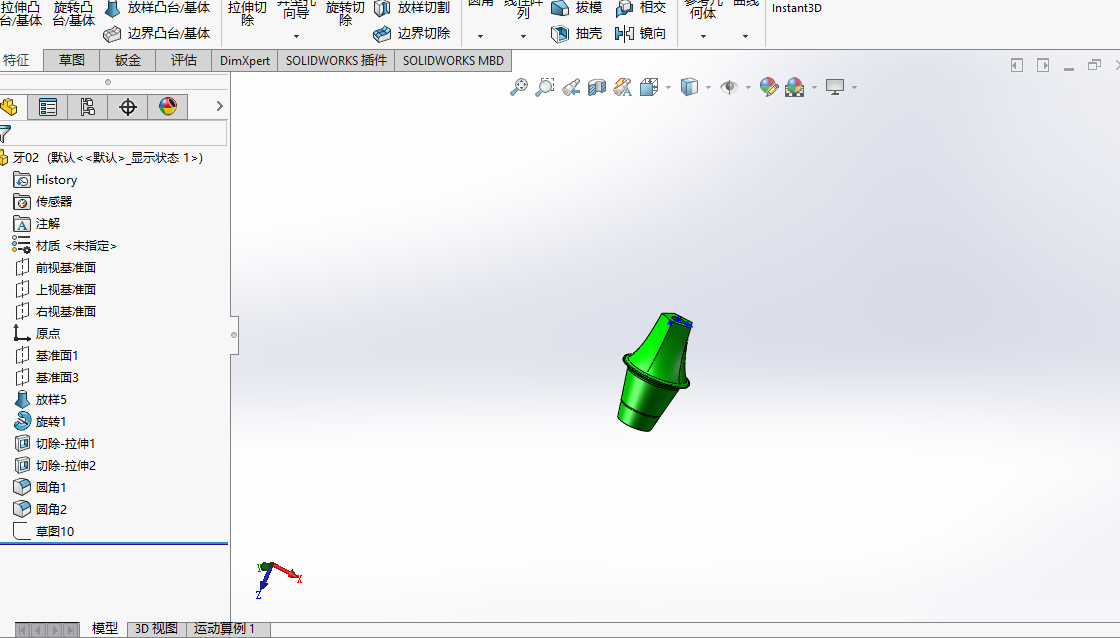Select the green 3D model body

tap(654, 372)
